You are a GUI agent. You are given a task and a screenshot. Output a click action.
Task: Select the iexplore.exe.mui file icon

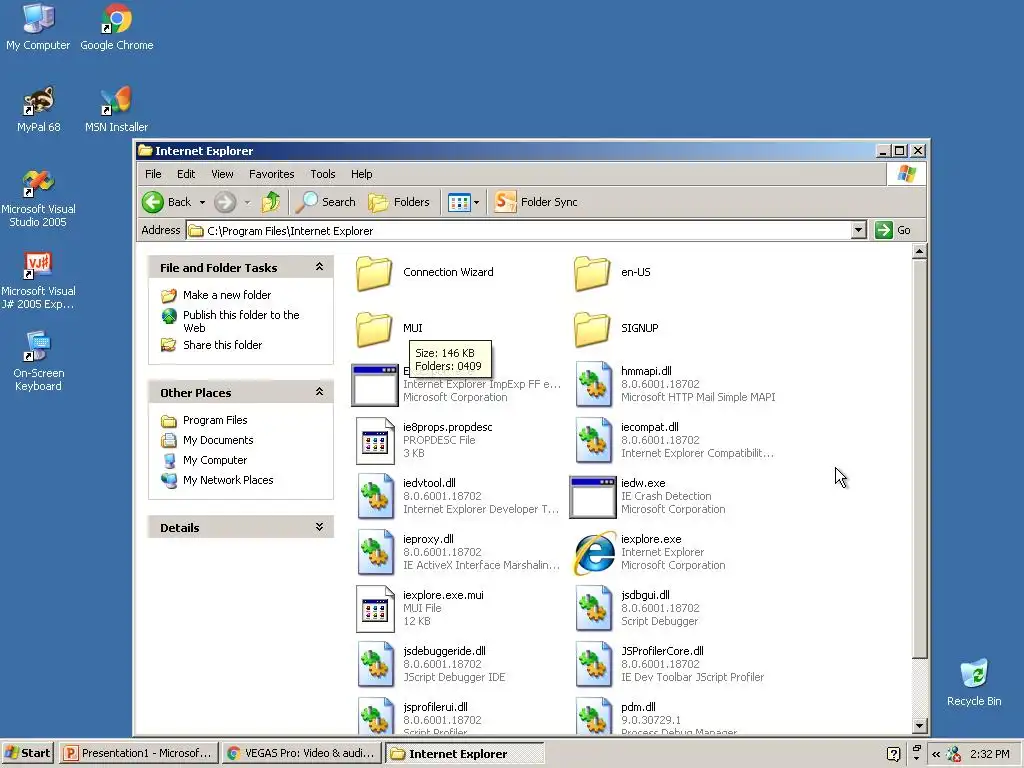(376, 609)
